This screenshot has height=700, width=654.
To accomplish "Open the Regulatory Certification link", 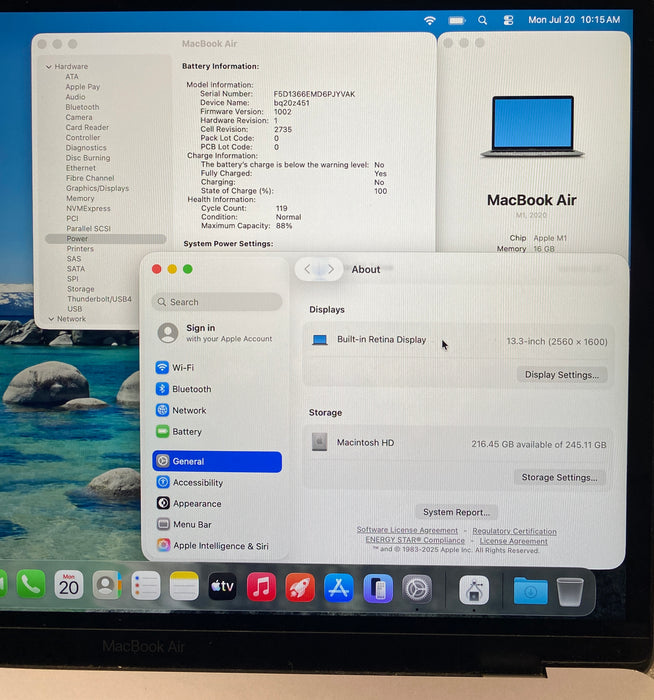I will coord(514,531).
